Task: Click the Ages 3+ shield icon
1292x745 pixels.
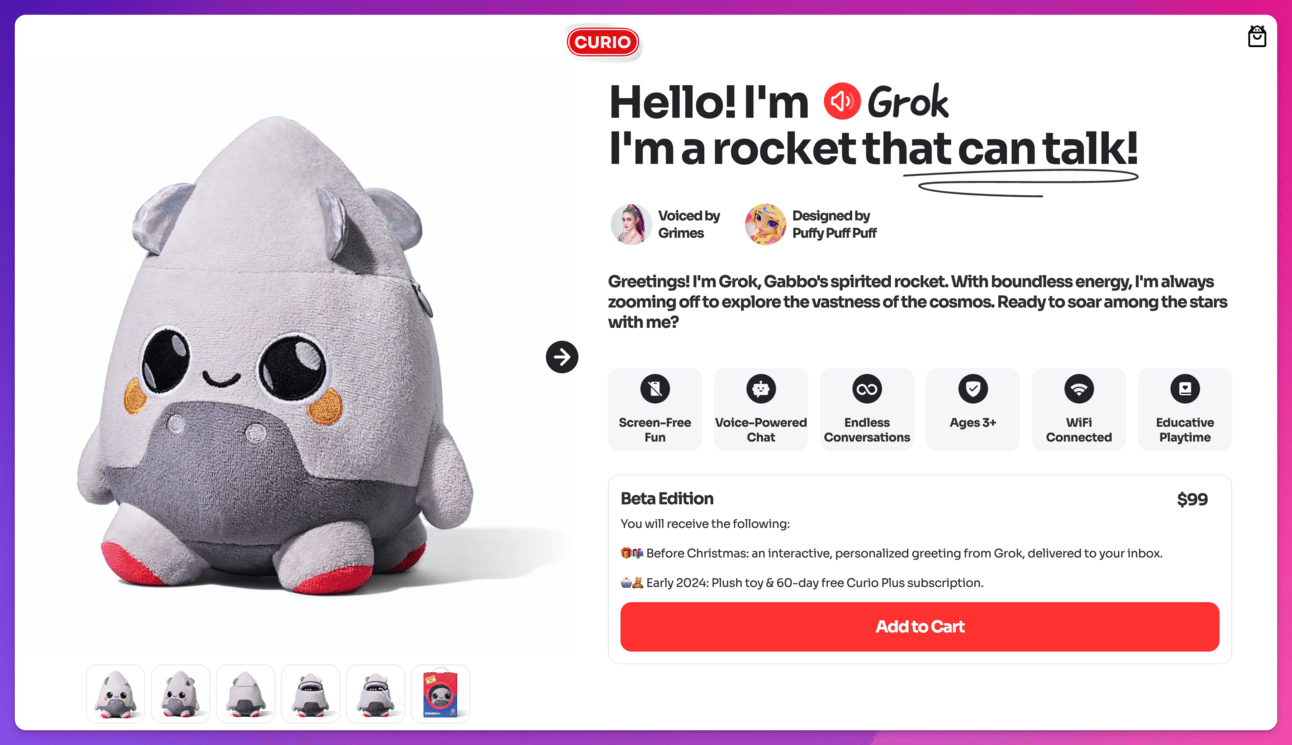Action: pyautogui.click(x=973, y=388)
